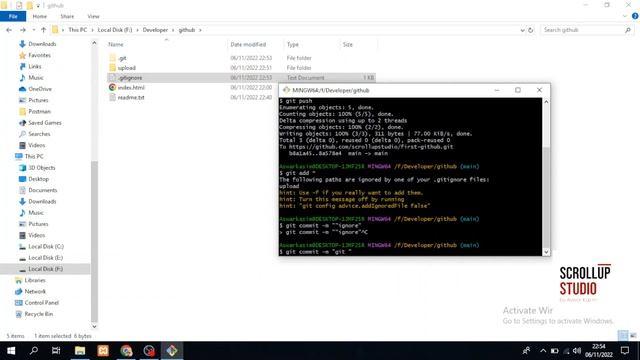The width and height of the screenshot is (640, 360).
Task: Open Links in the navigation pane
Action: 35,66
